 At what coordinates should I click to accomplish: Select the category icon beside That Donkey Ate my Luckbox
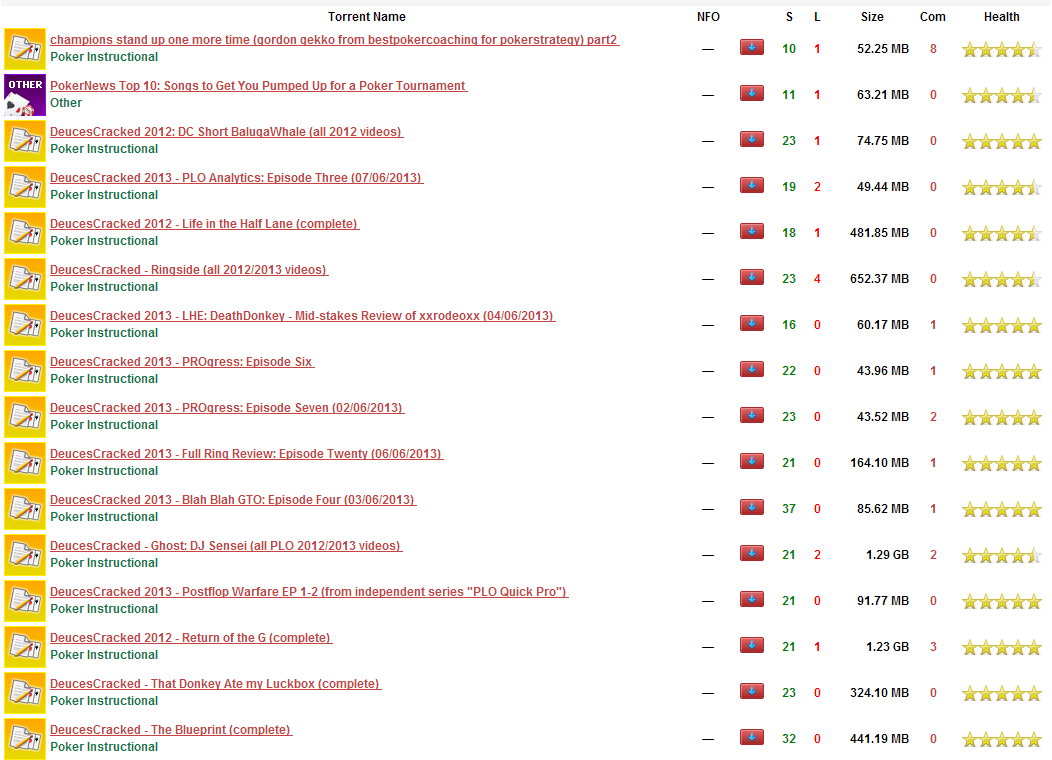(25, 693)
